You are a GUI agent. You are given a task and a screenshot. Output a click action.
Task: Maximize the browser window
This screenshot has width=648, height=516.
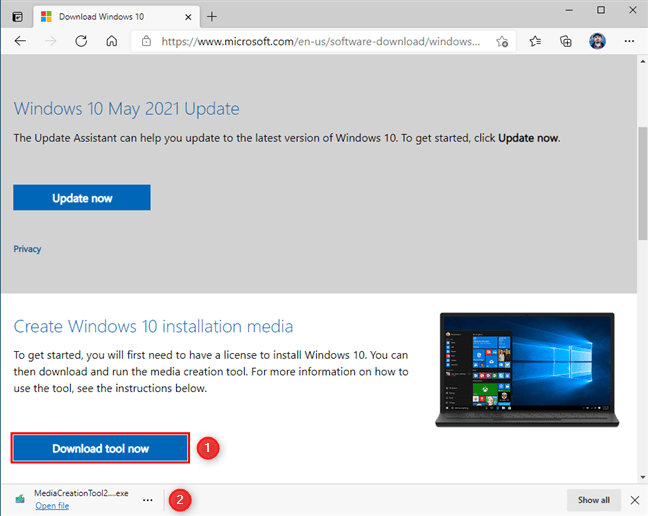click(601, 10)
